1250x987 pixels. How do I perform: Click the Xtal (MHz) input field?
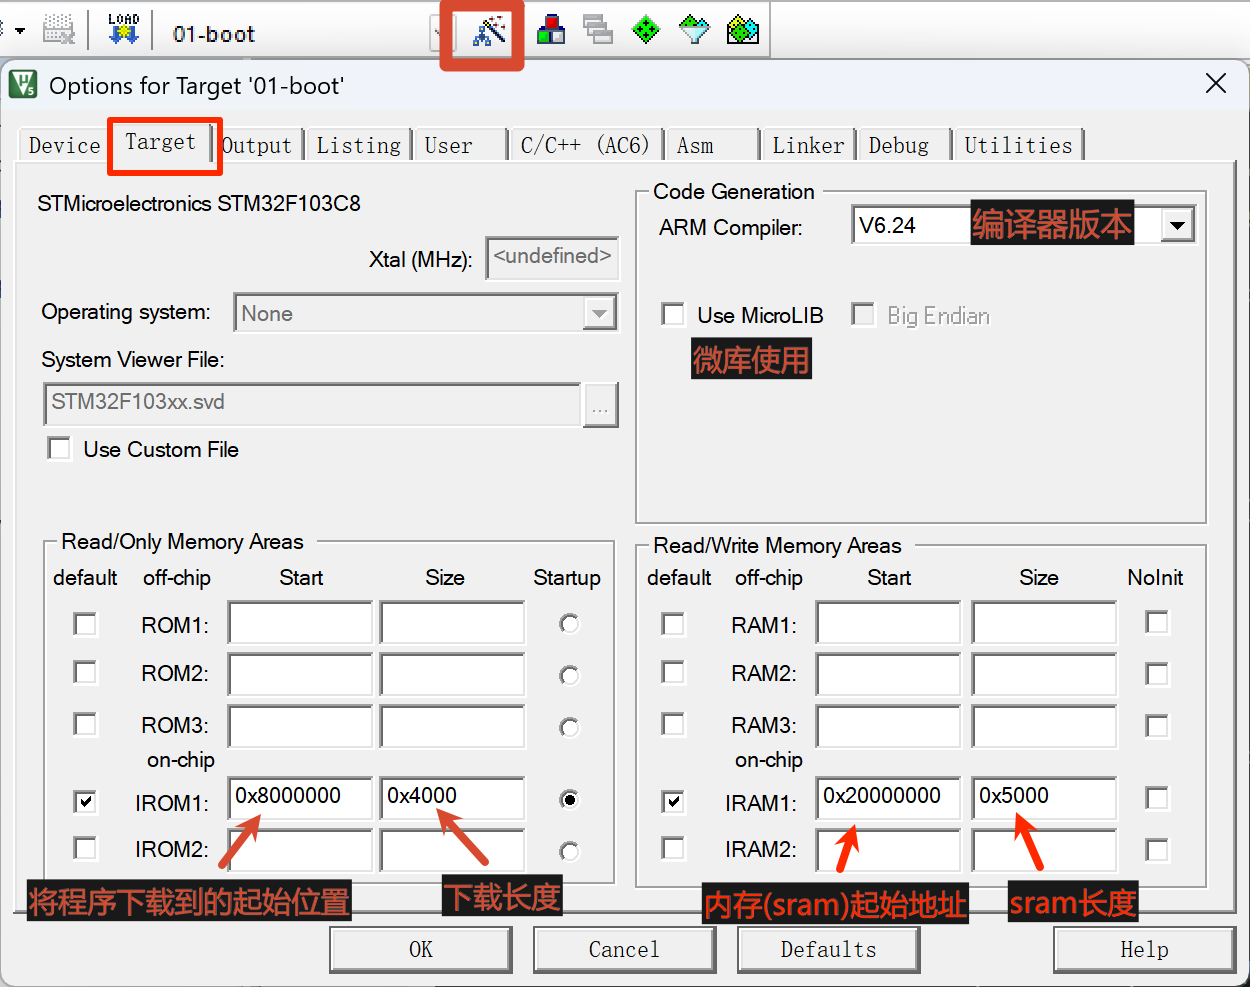coord(552,257)
